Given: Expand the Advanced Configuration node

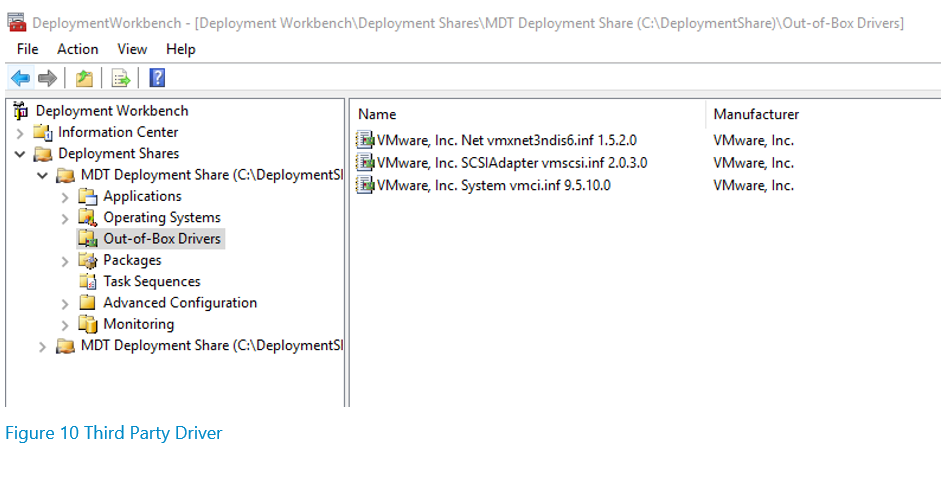Looking at the screenshot, I should pos(65,304).
